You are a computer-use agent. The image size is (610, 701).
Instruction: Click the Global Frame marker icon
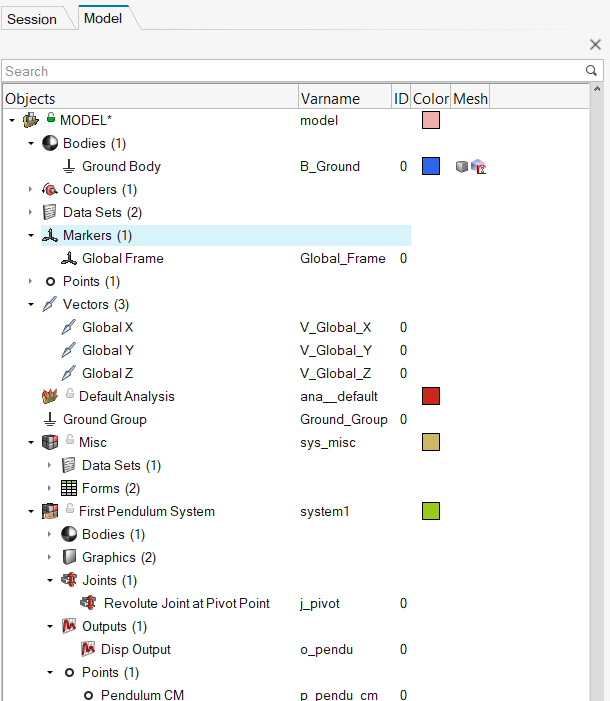tap(69, 259)
